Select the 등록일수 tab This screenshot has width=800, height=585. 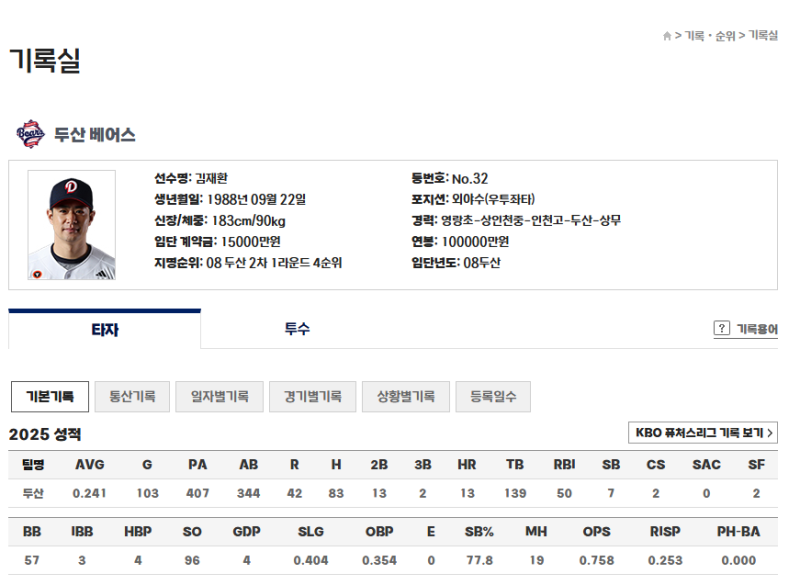[493, 396]
